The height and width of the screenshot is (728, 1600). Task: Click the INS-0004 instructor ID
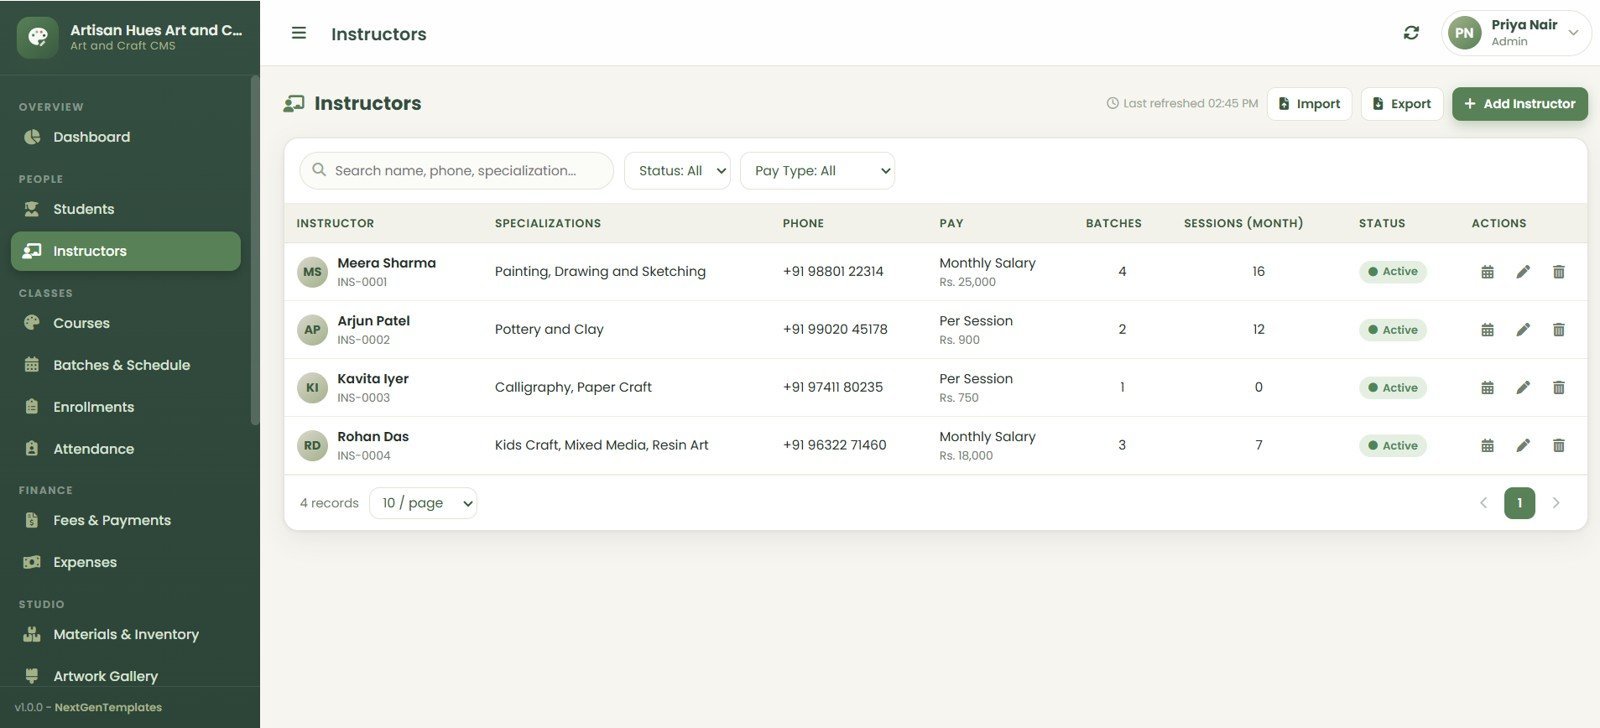point(364,456)
